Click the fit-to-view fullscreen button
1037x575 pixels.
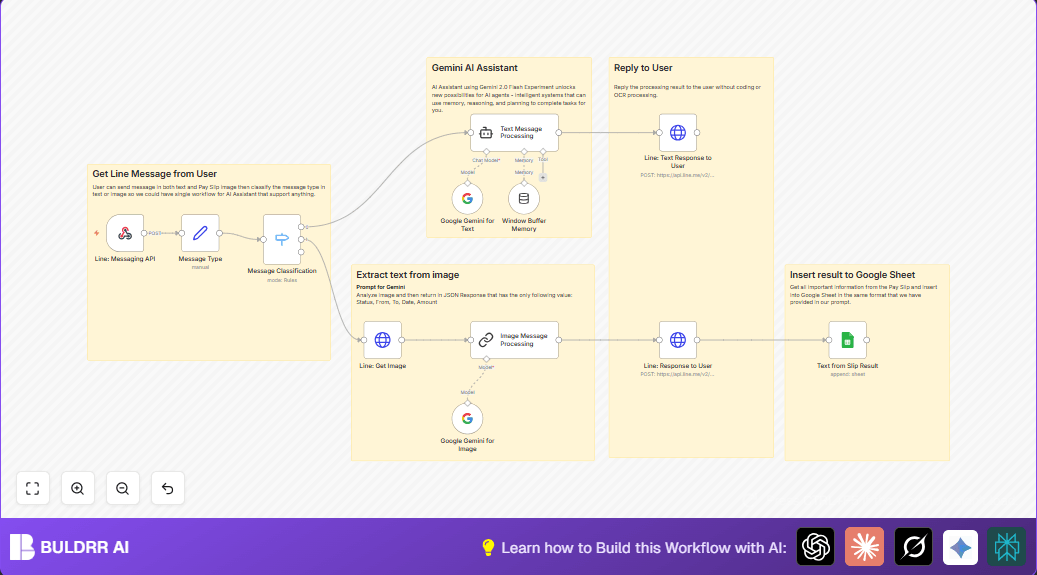point(32,488)
